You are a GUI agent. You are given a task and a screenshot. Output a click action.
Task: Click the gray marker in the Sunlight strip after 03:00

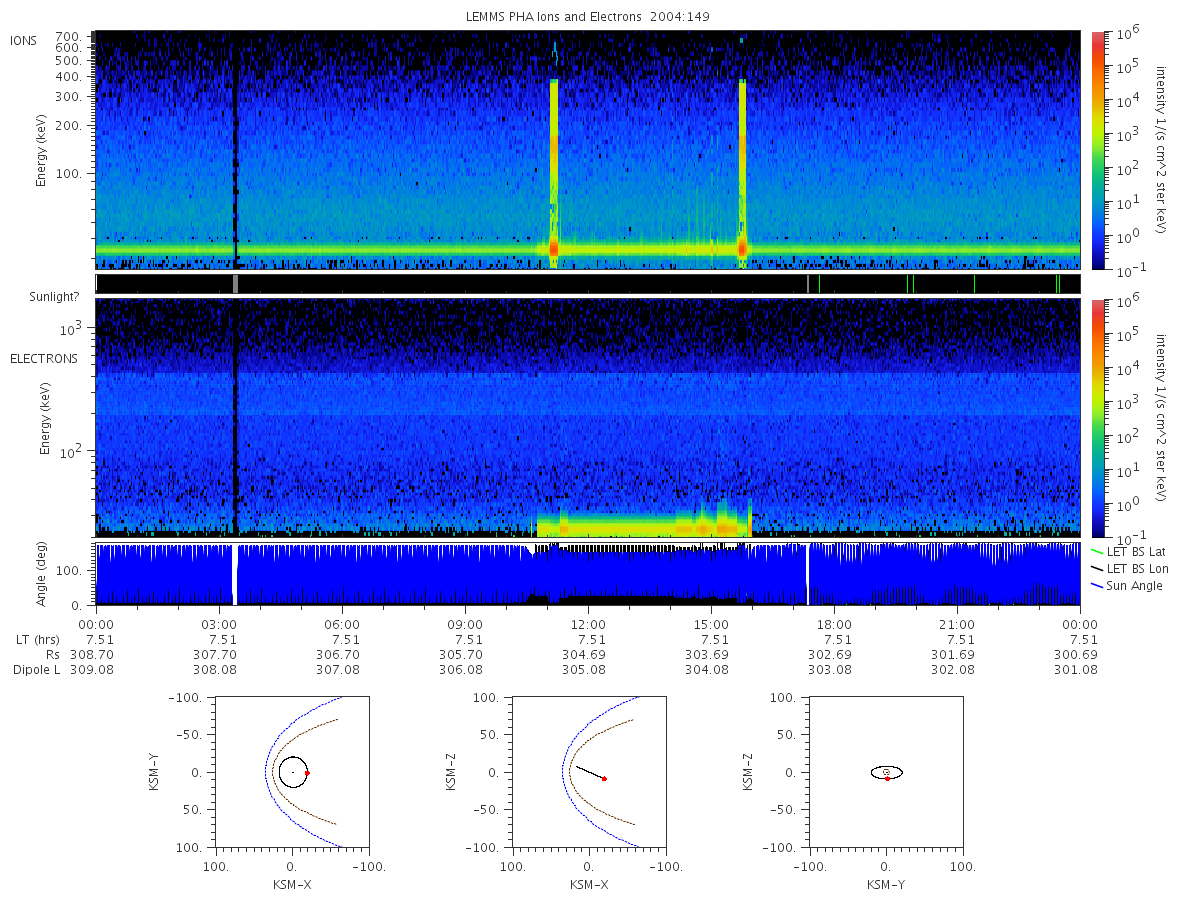(x=235, y=284)
